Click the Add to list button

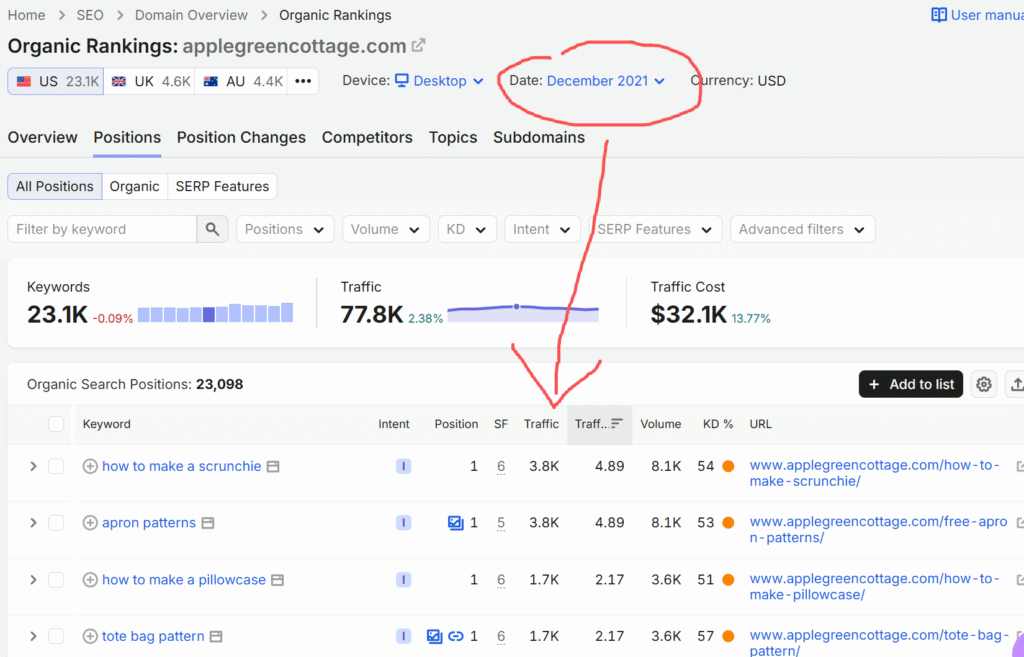pyautogui.click(x=910, y=385)
